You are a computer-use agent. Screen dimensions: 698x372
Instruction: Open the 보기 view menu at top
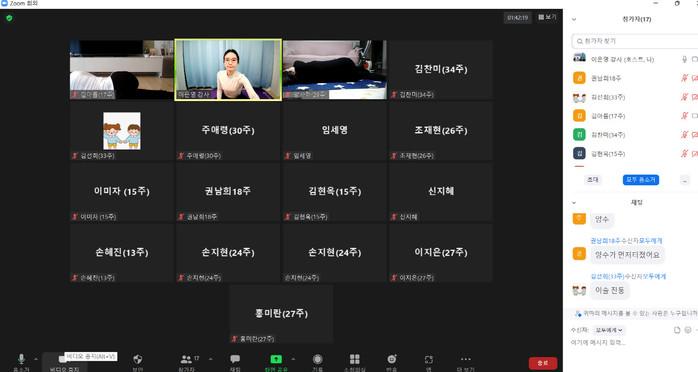pyautogui.click(x=547, y=17)
